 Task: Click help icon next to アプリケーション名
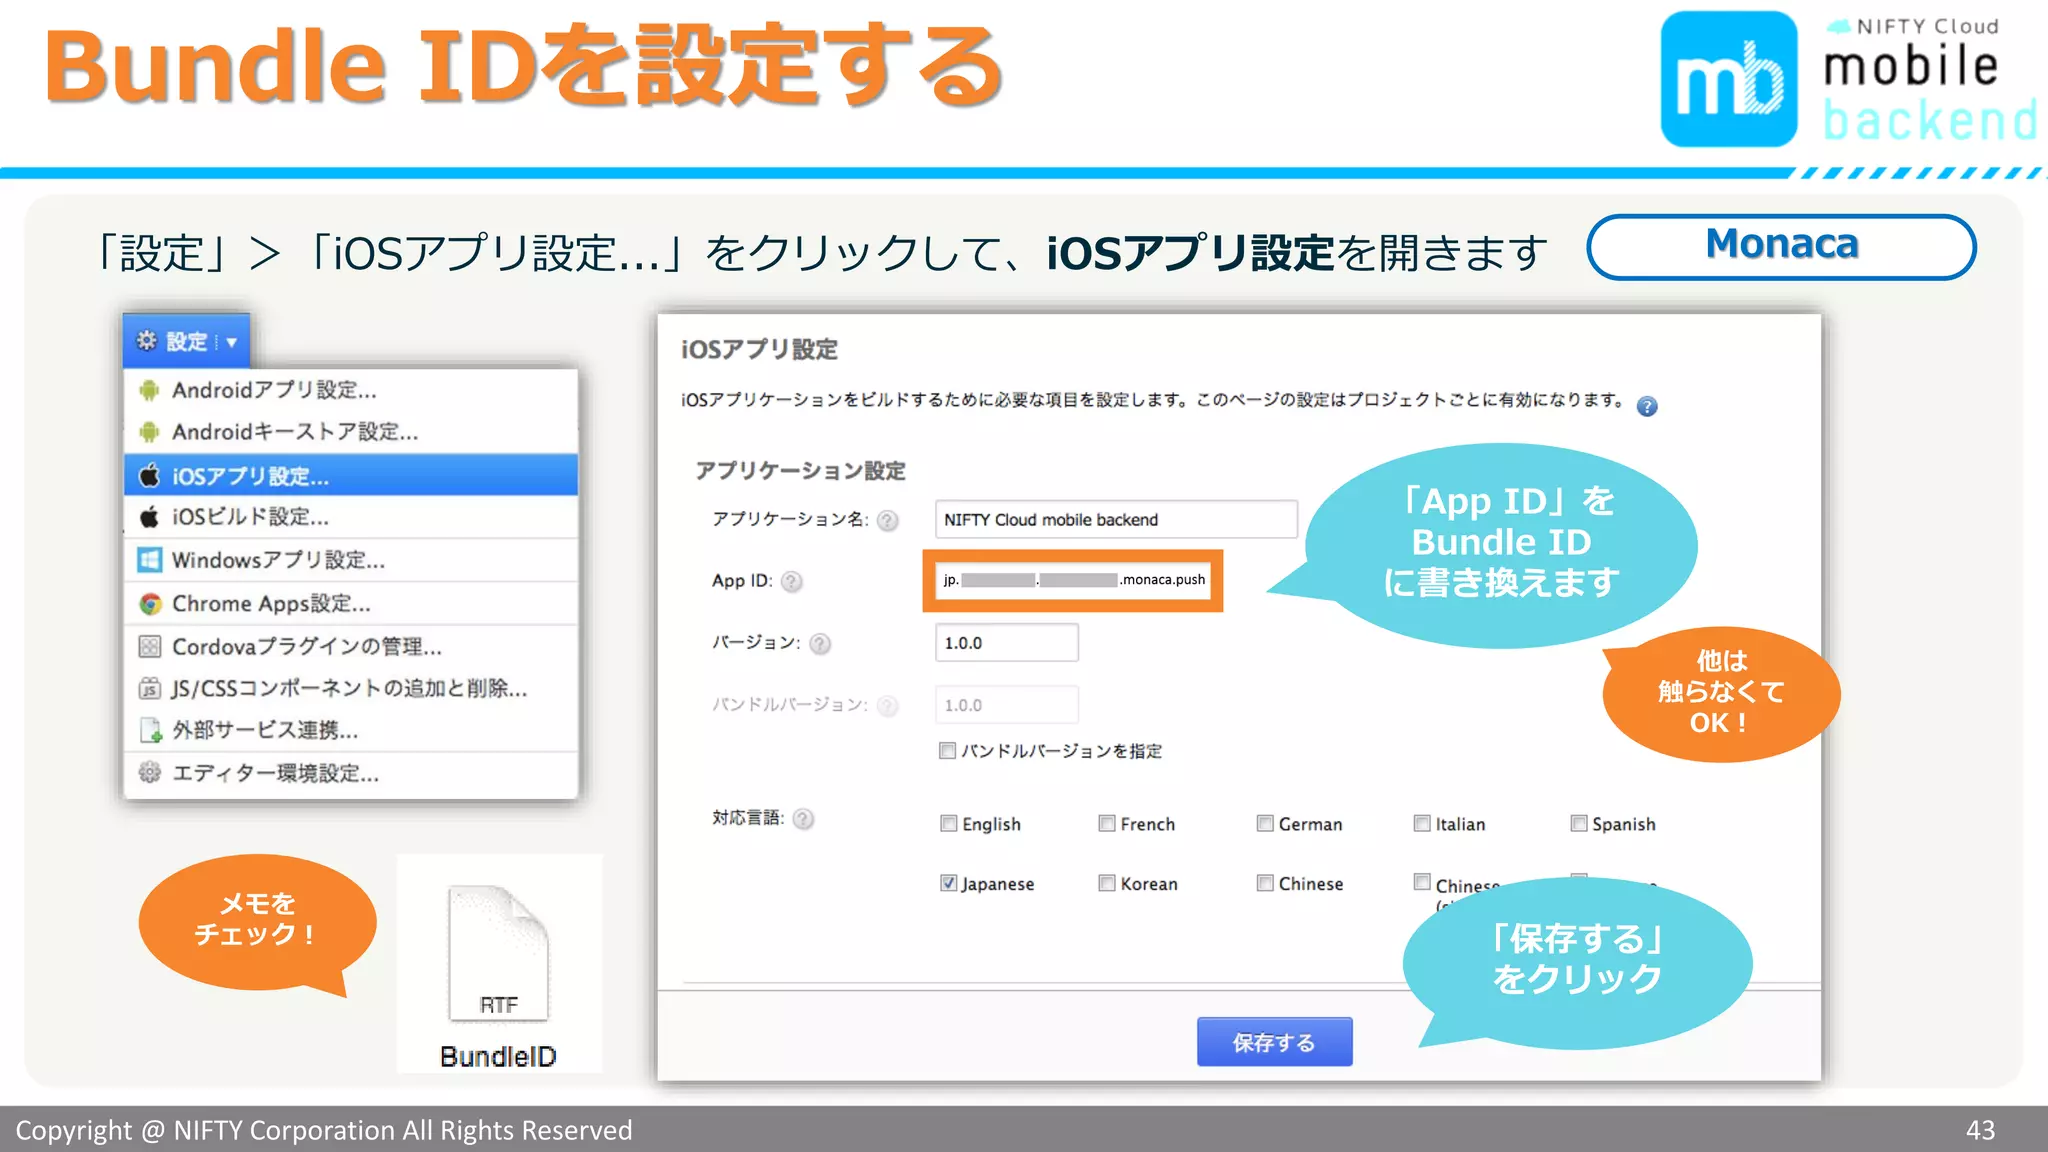tap(888, 520)
